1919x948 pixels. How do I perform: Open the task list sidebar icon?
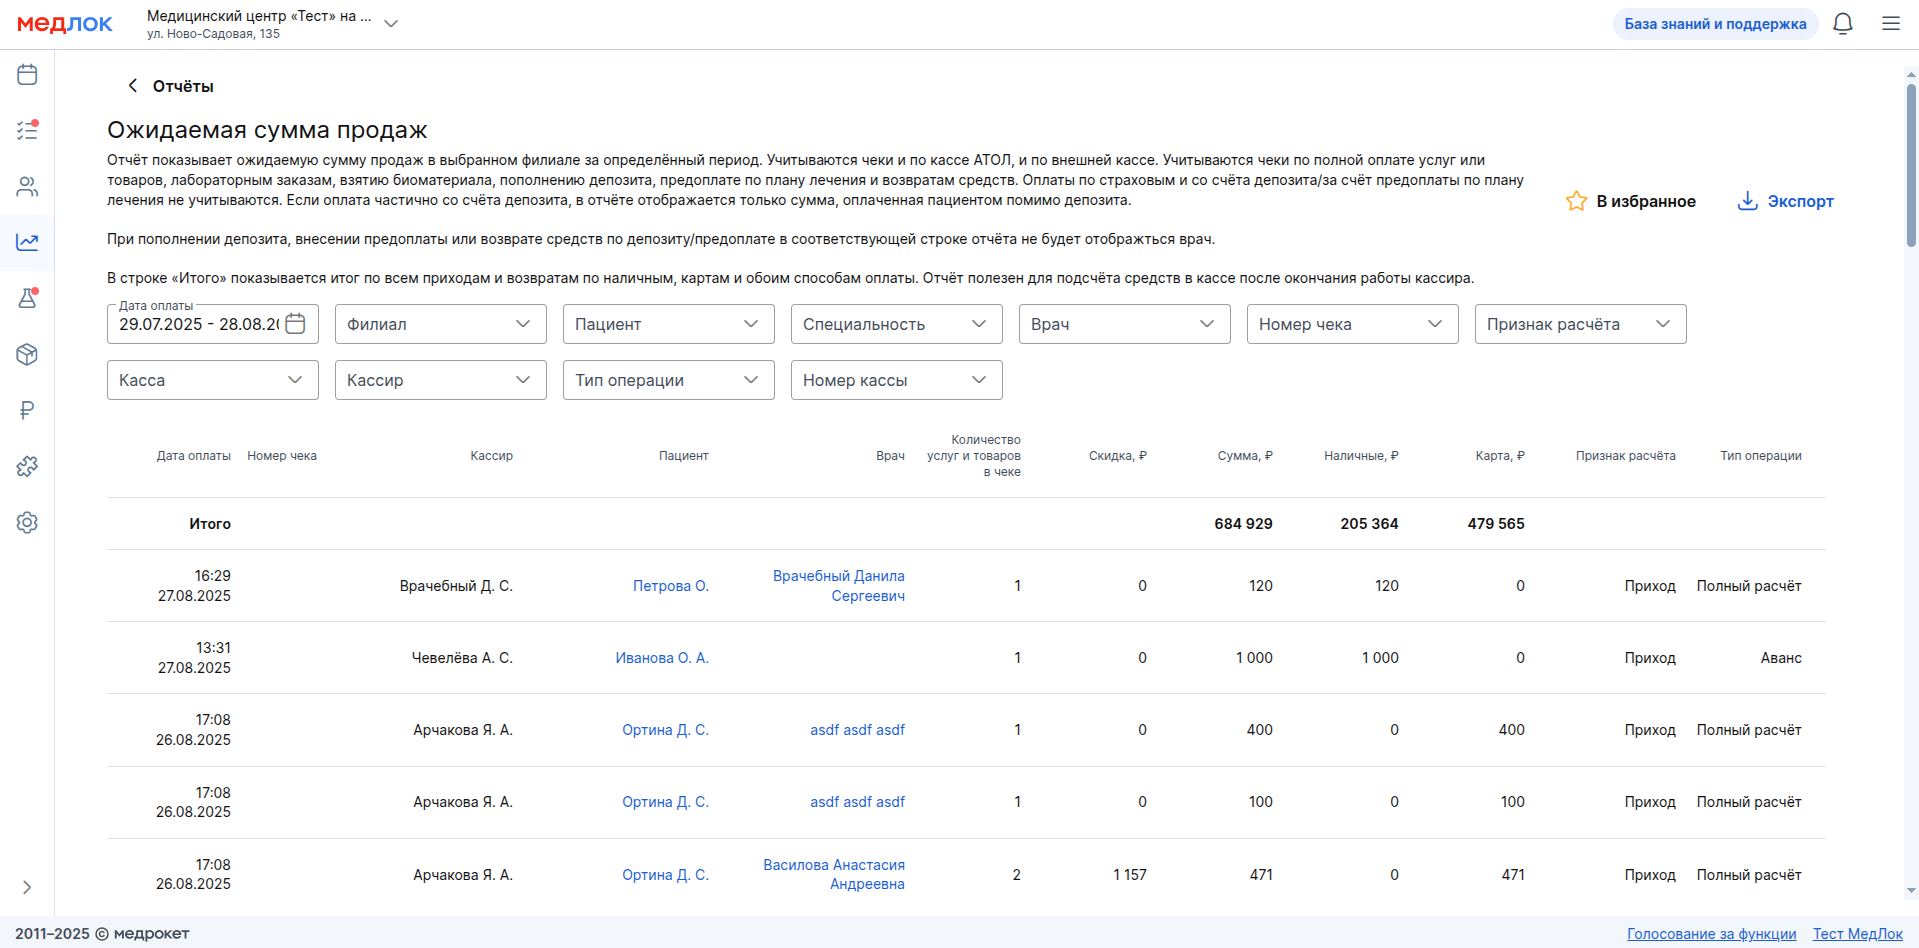(27, 130)
